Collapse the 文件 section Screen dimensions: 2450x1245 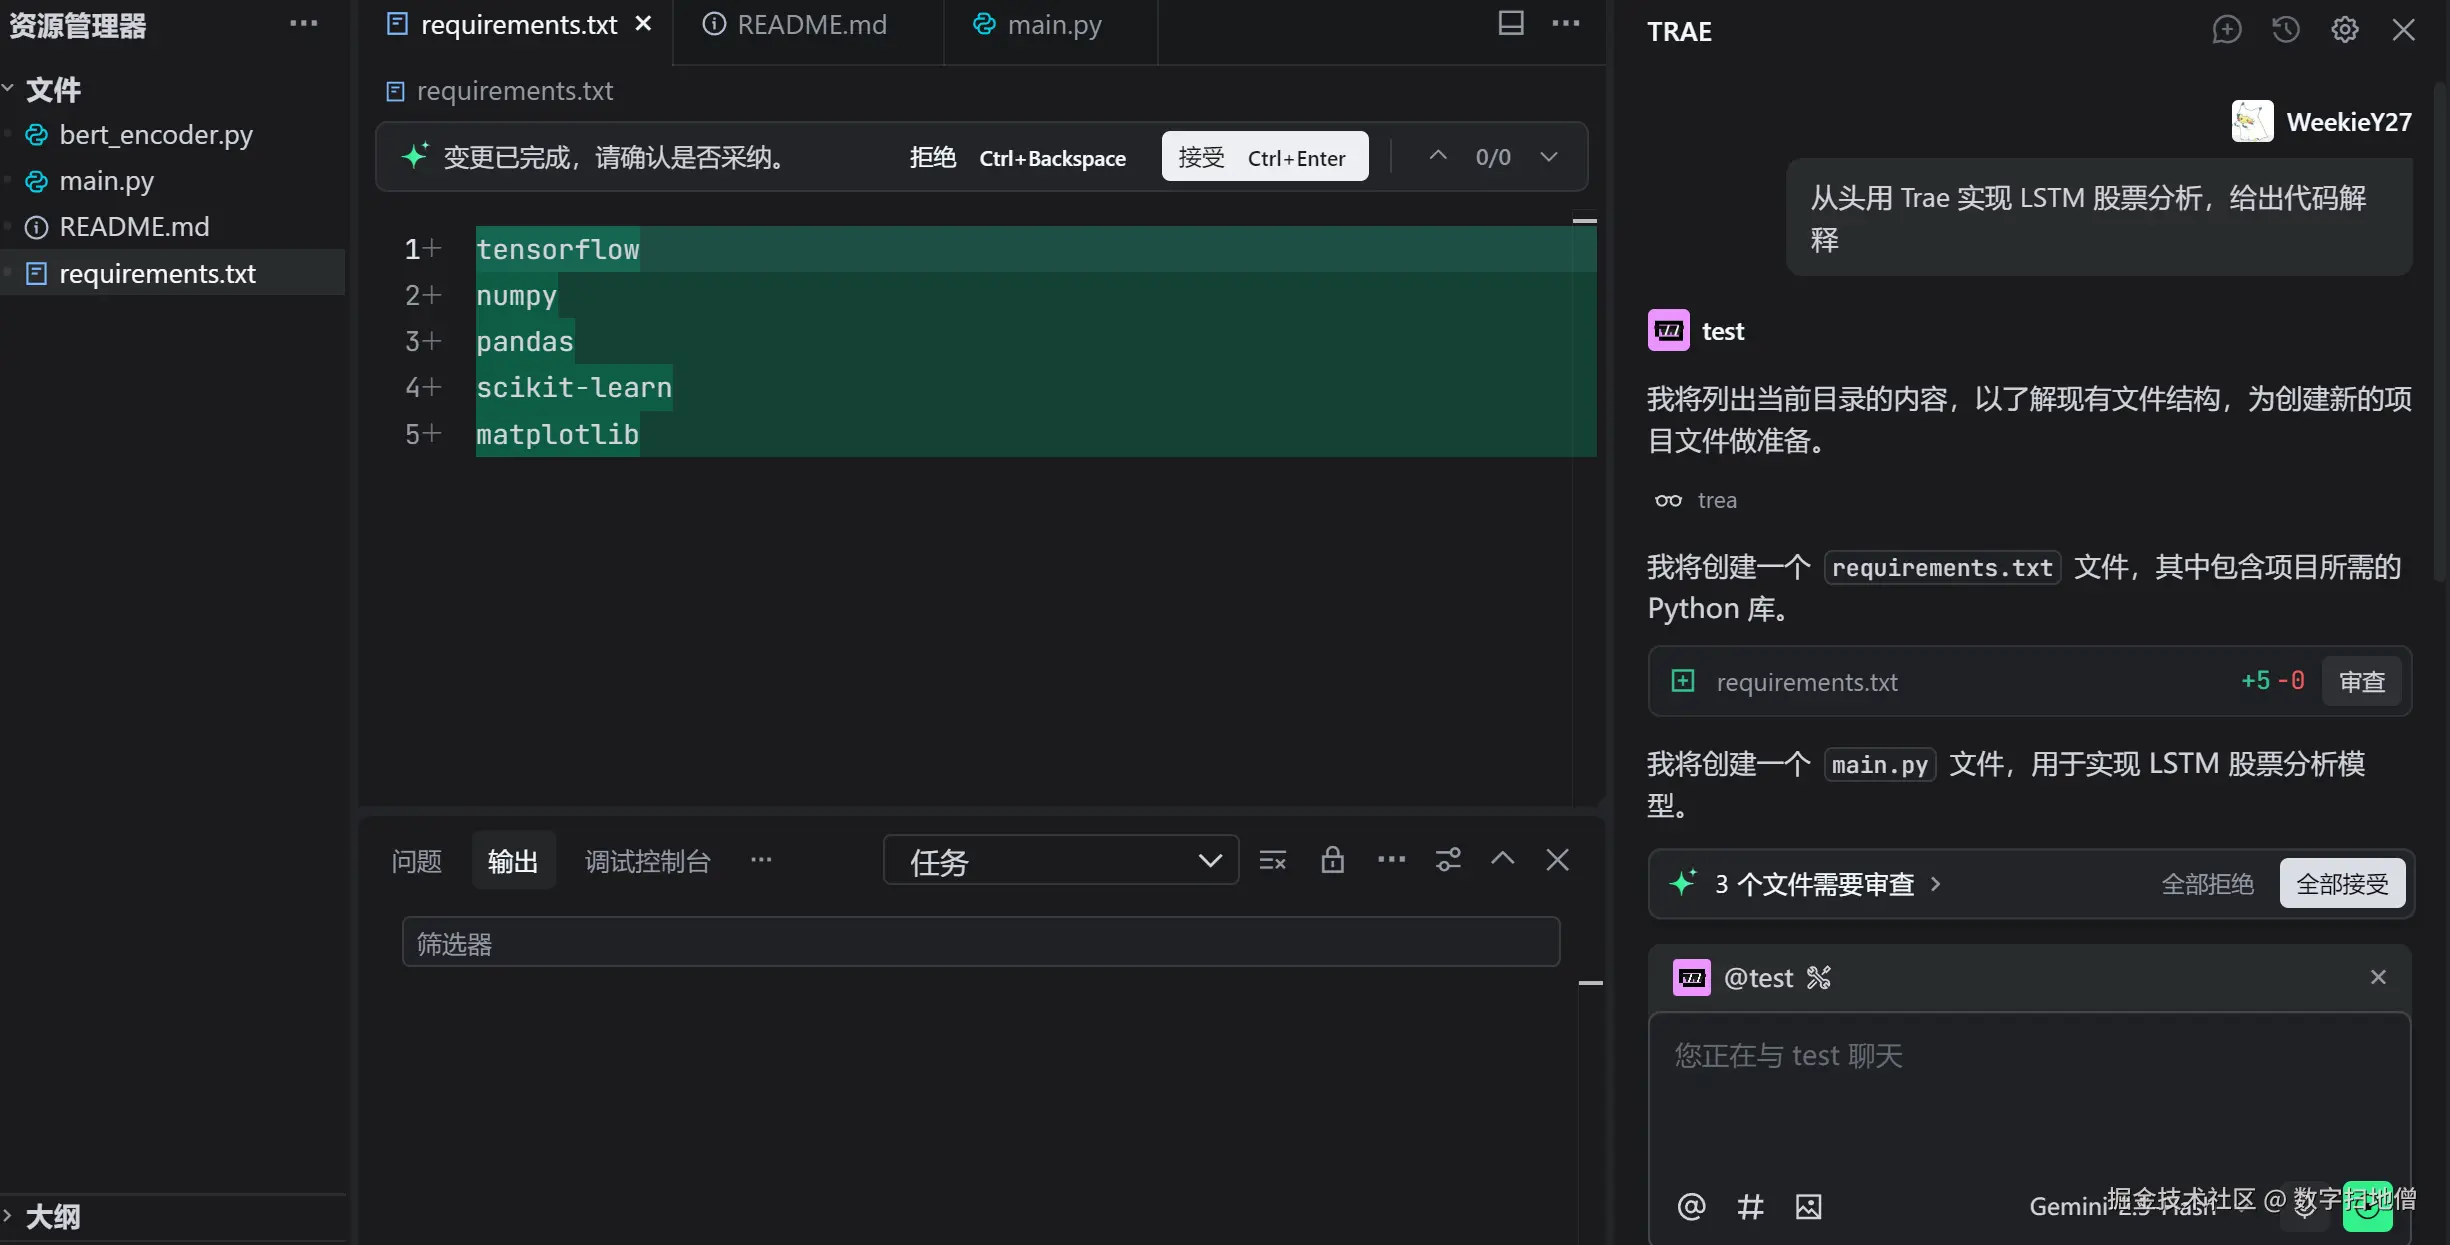click(8, 89)
